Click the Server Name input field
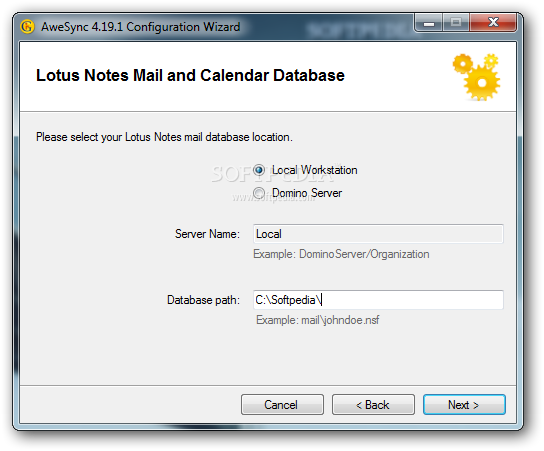544x451 pixels. pos(378,234)
